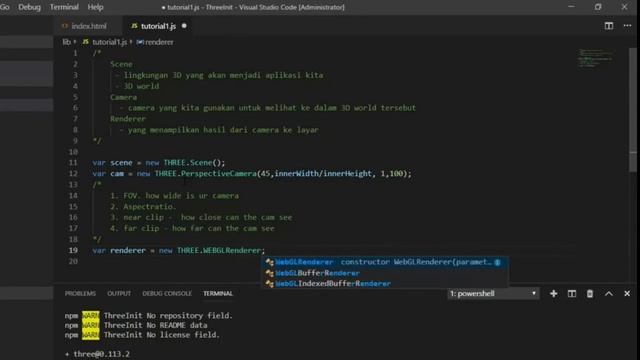
Task: Click the unsaved dot on tutorial1.js tab
Action: click(184, 26)
